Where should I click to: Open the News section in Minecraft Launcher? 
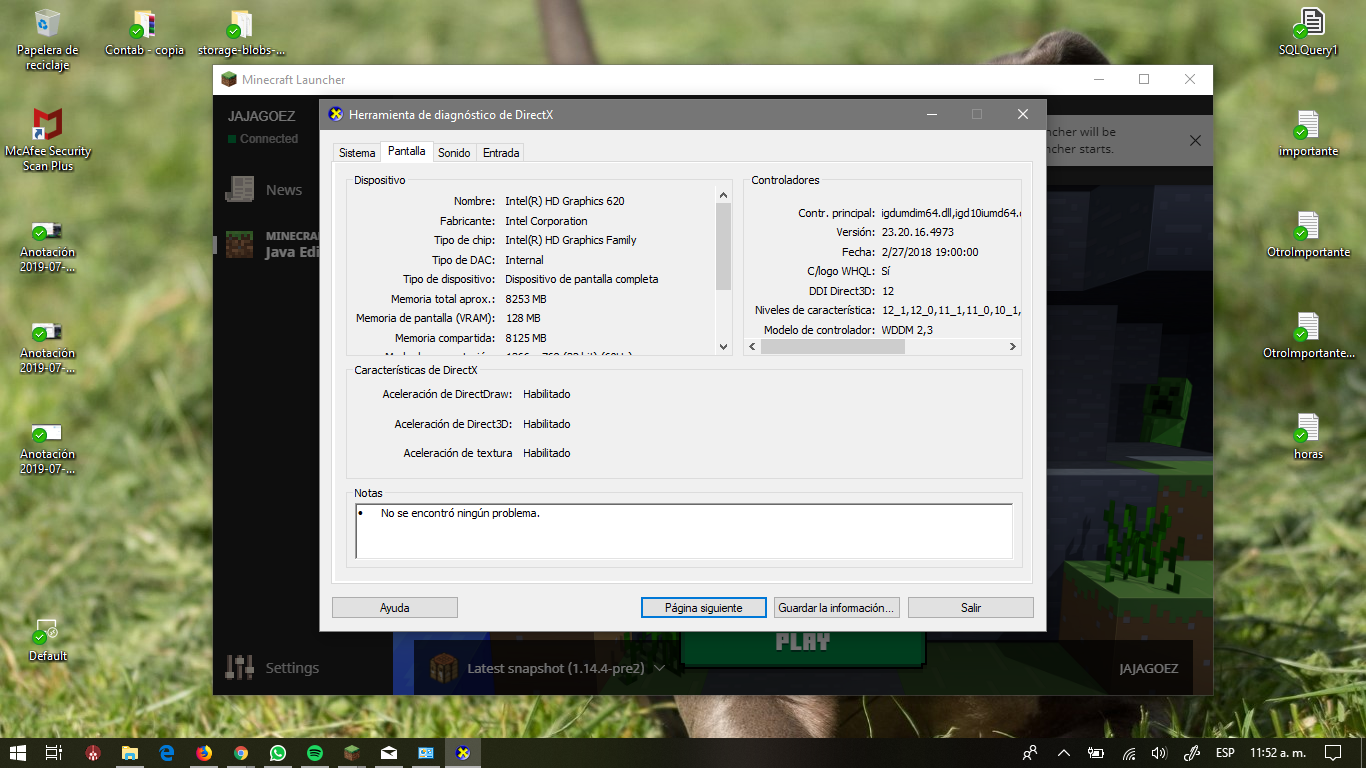[x=283, y=190]
